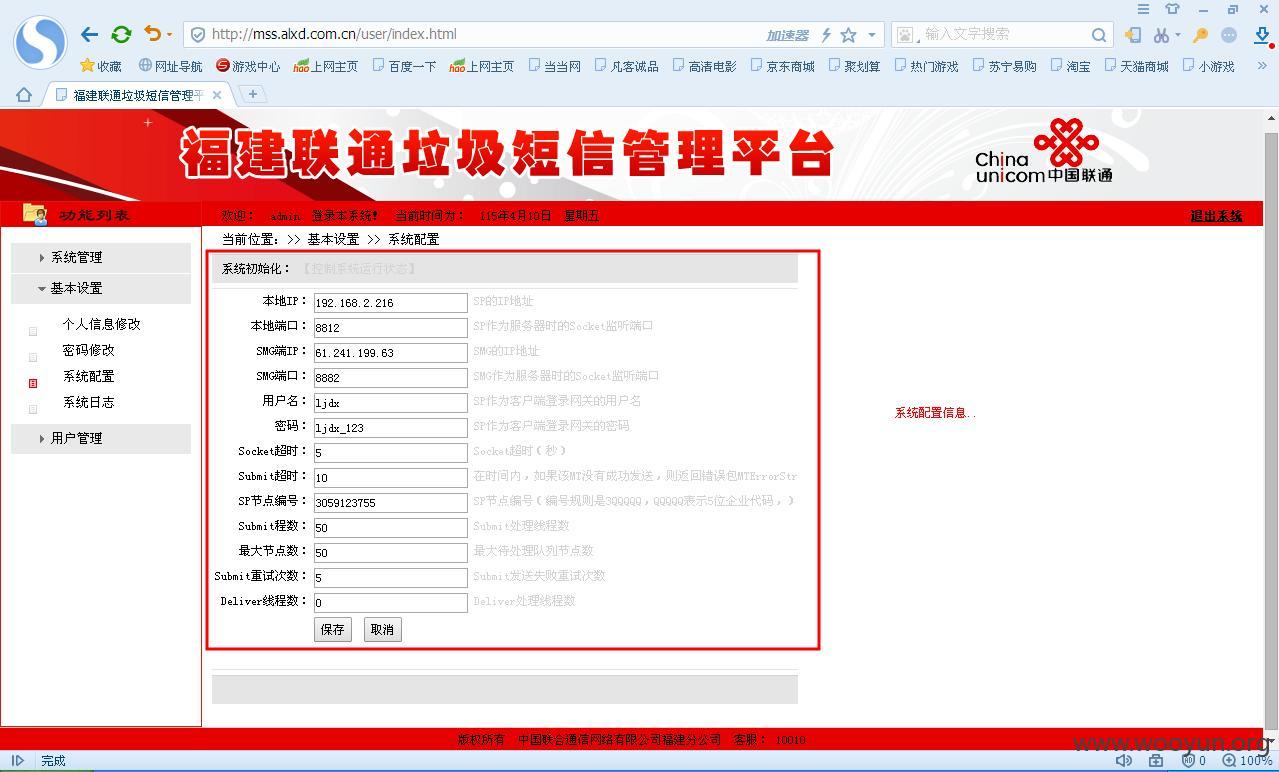Open the 游戏中心 bookmark
The width and height of the screenshot is (1279, 772).
tap(248, 66)
